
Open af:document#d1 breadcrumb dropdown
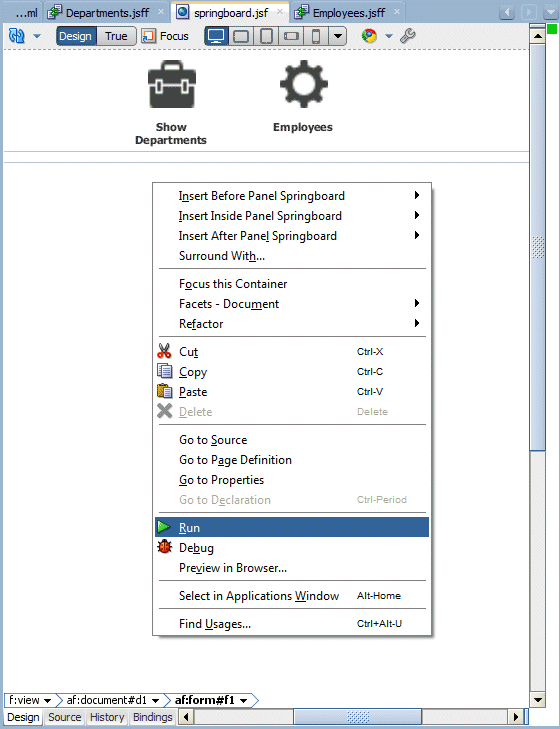pyautogui.click(x=155, y=700)
